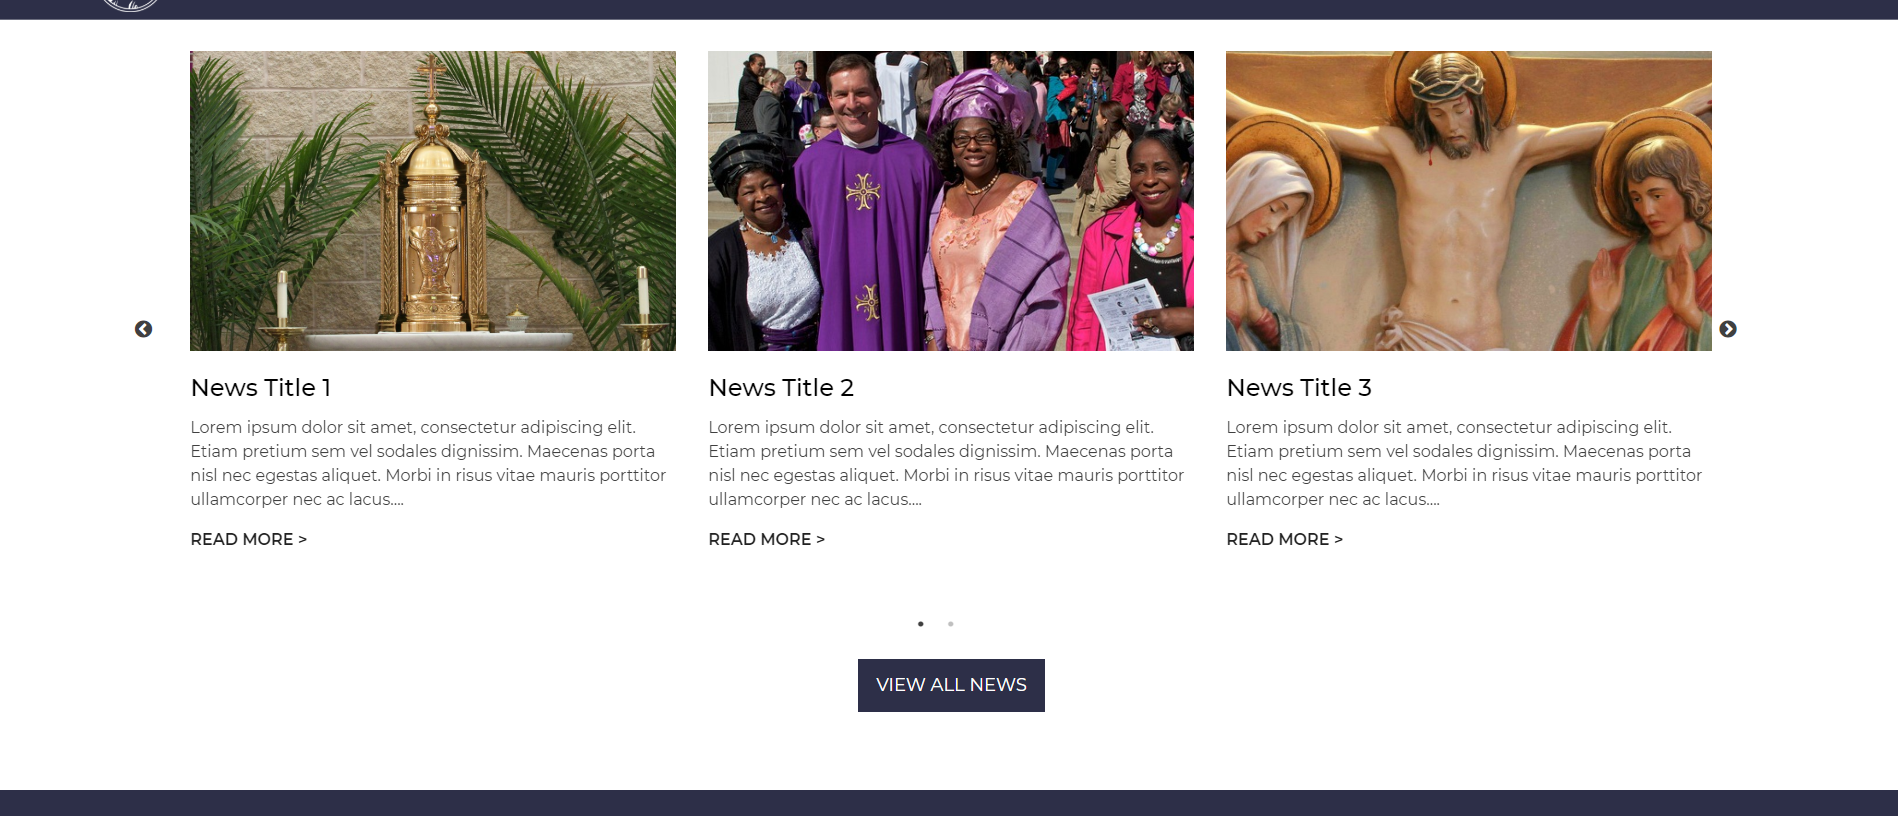This screenshot has height=816, width=1898.
Task: Click the site logo in header
Action: pos(130,5)
